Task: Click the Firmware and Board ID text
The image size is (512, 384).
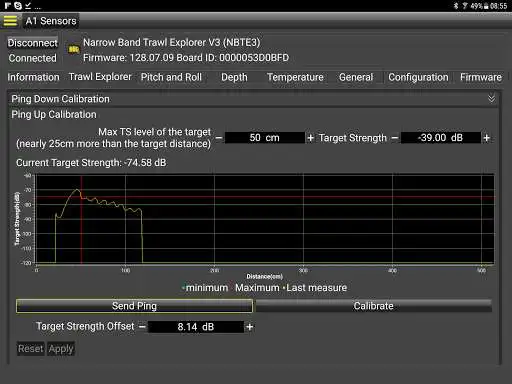Action: click(x=186, y=58)
